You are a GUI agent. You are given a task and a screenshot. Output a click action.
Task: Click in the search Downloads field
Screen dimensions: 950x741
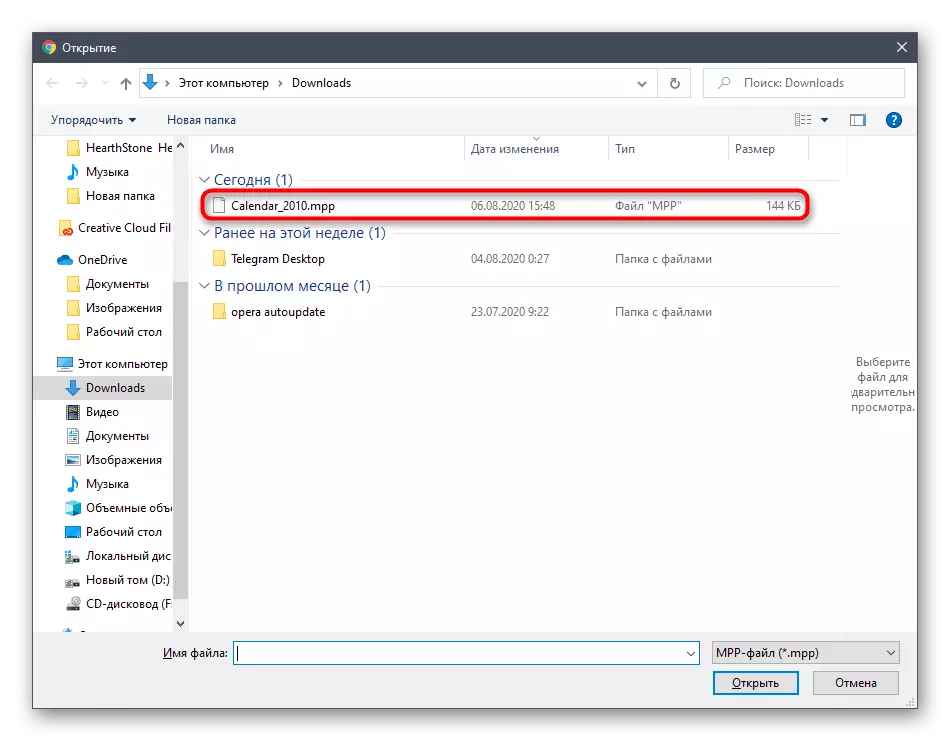803,83
